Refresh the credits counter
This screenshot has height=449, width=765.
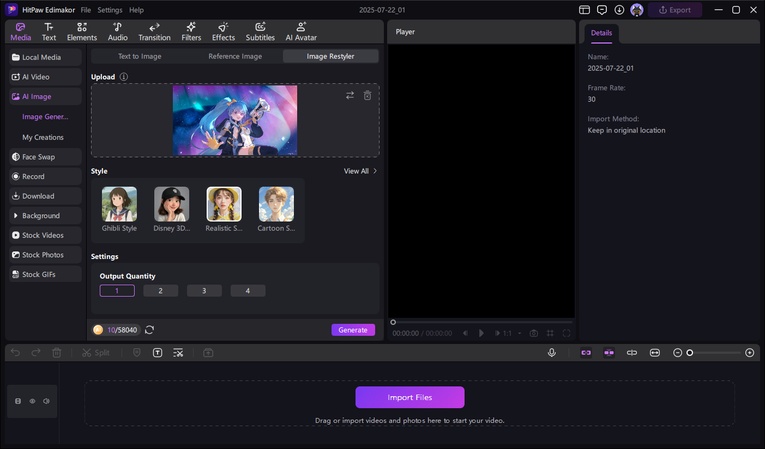[149, 330]
